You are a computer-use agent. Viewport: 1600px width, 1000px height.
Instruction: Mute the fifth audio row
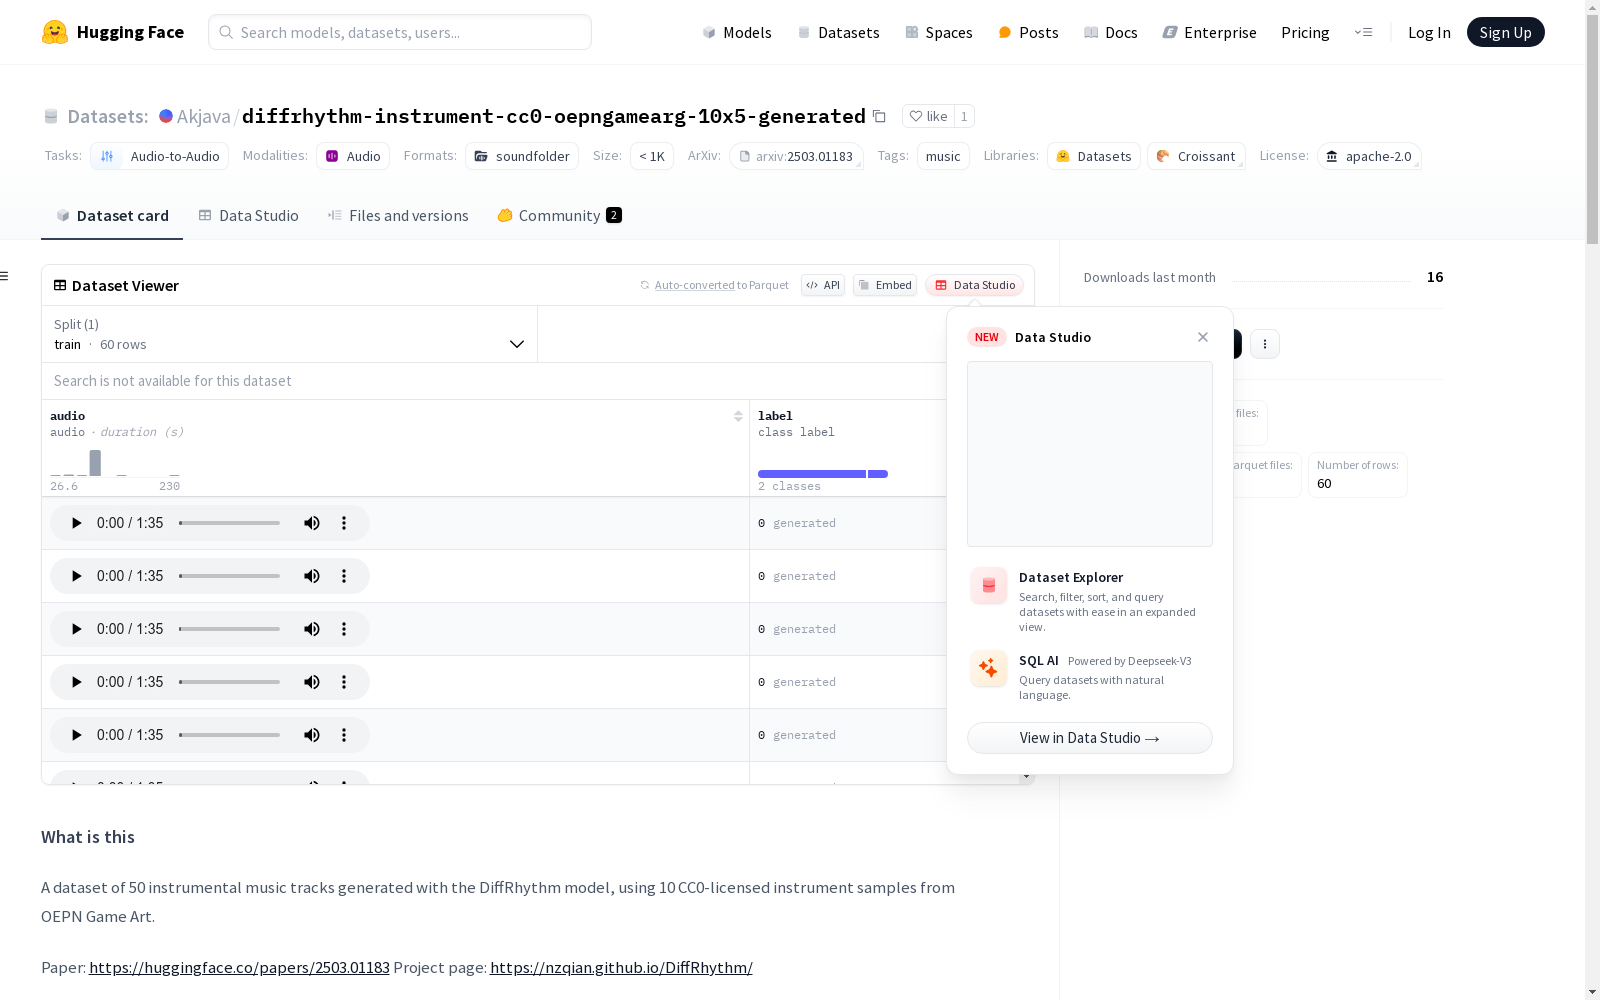[312, 735]
